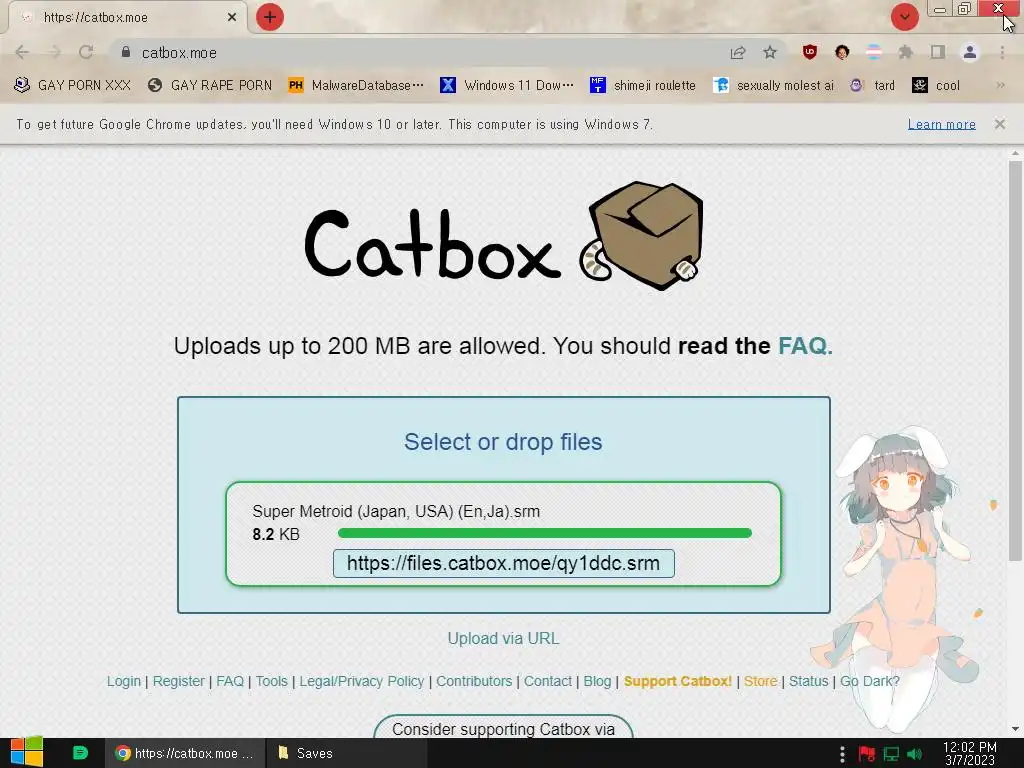
Task: Click Learn more in the update notice
Action: tap(941, 124)
